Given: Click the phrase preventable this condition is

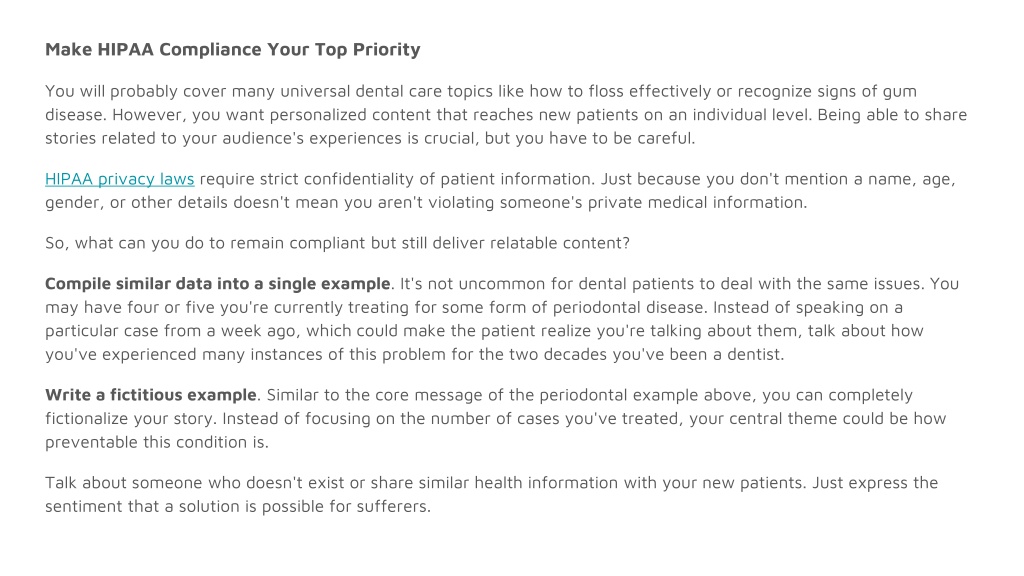Looking at the screenshot, I should click(x=156, y=442).
